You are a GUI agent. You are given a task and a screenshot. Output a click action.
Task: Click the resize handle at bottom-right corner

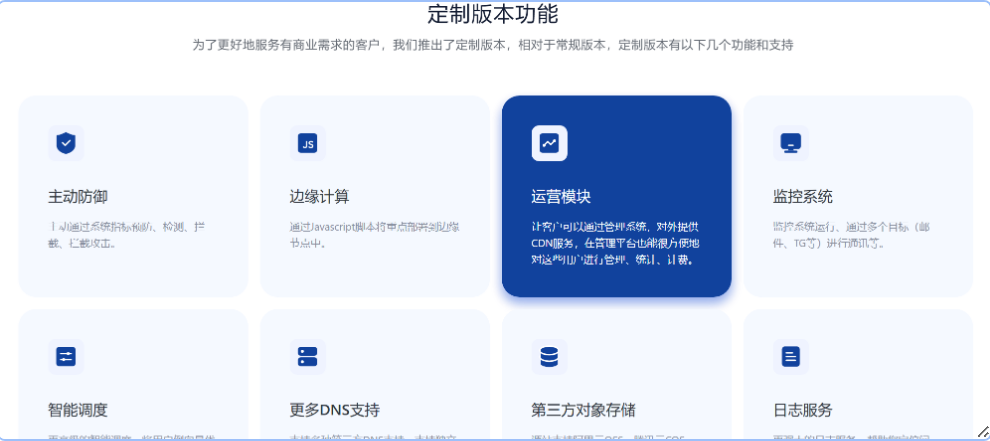pos(982,432)
